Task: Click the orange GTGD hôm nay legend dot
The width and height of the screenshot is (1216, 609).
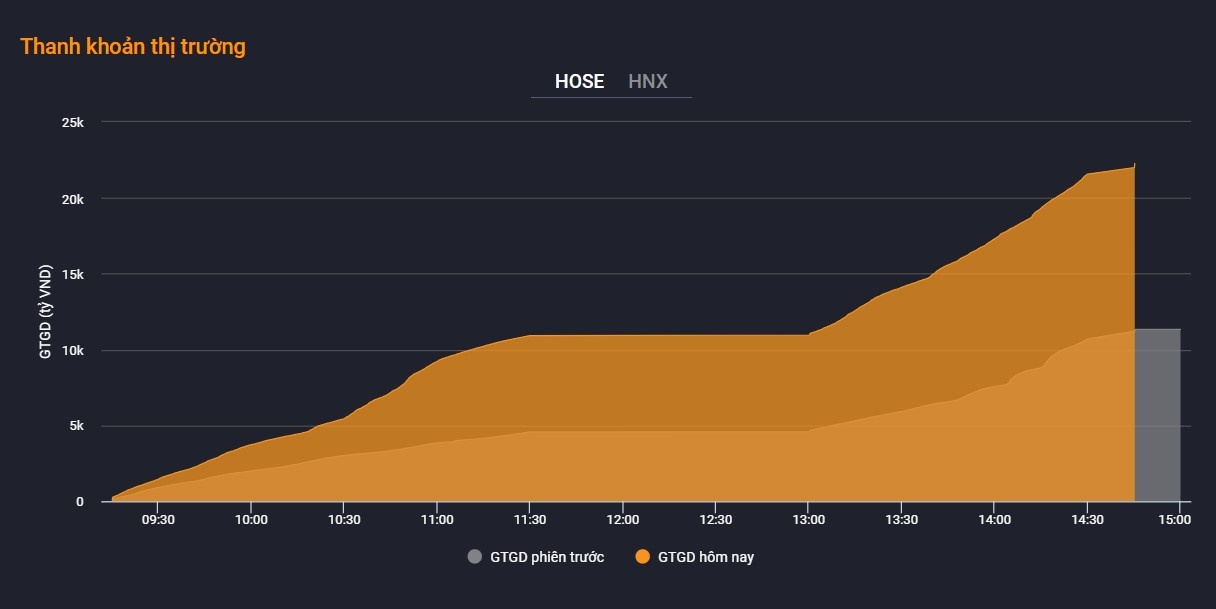Action: (642, 557)
